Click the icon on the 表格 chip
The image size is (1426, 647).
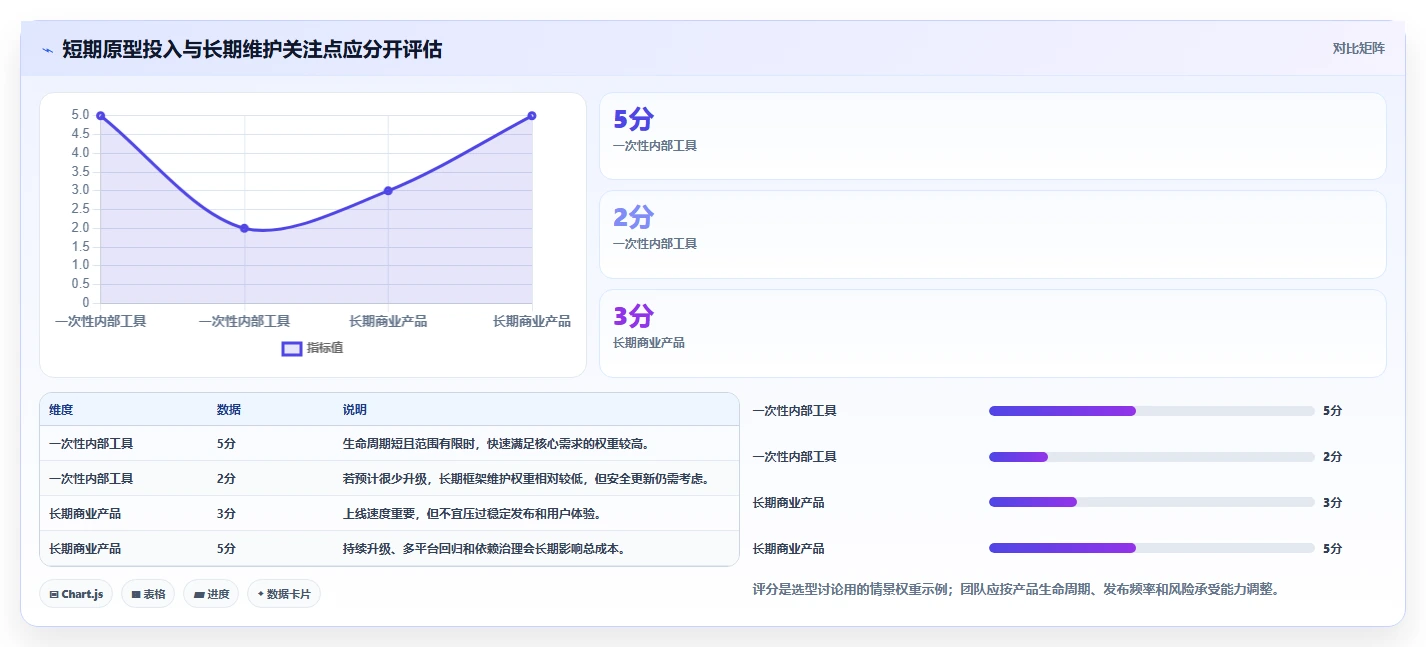(x=136, y=594)
